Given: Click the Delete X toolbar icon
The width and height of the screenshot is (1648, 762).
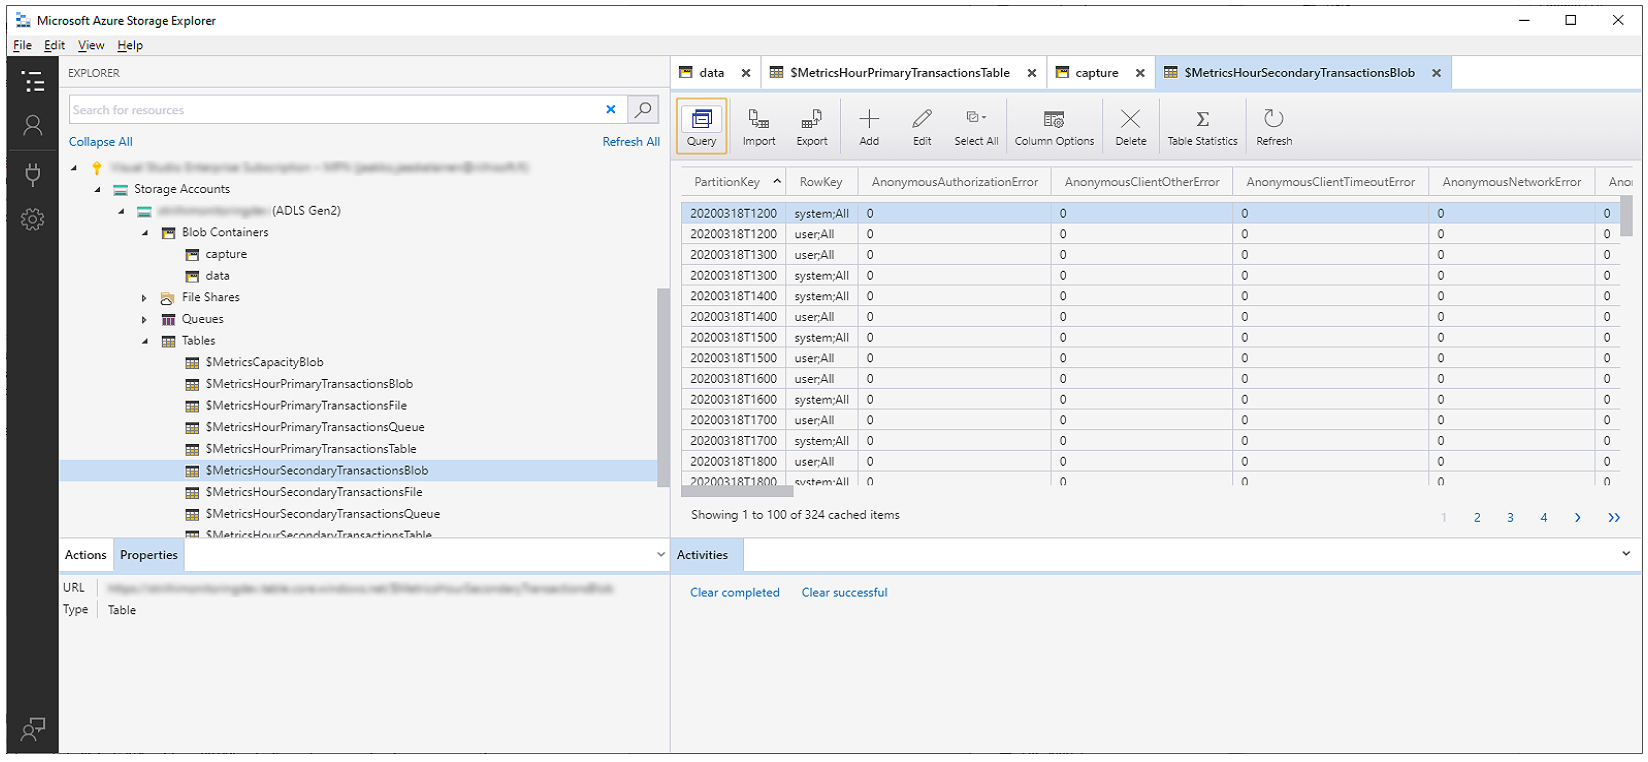Looking at the screenshot, I should 1131,127.
